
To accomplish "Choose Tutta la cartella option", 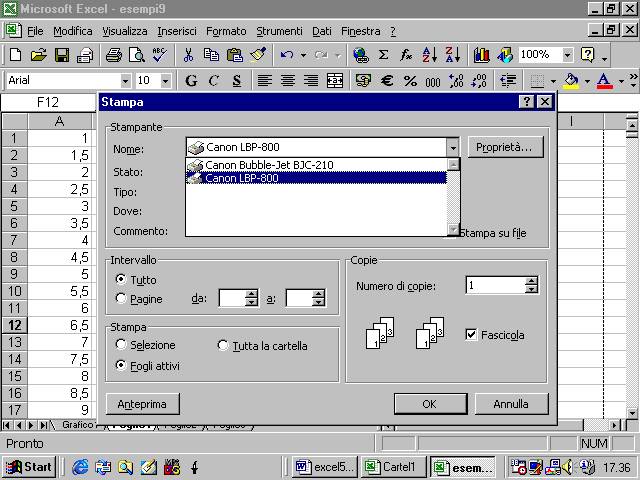I will pyautogui.click(x=222, y=345).
